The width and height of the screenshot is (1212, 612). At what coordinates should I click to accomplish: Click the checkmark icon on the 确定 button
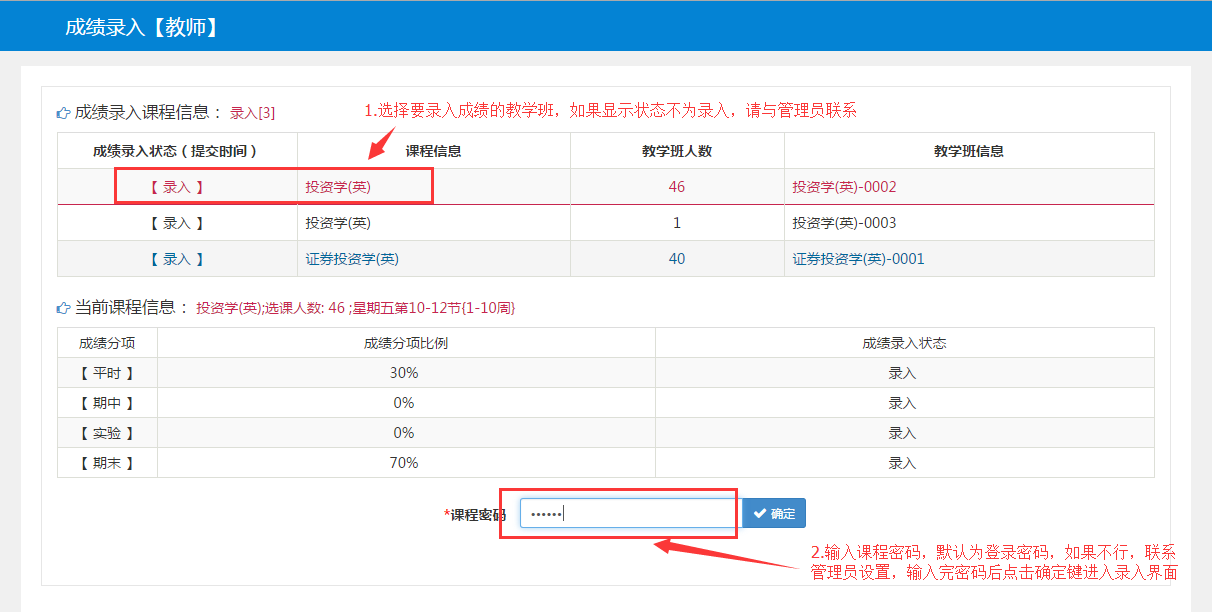point(759,514)
